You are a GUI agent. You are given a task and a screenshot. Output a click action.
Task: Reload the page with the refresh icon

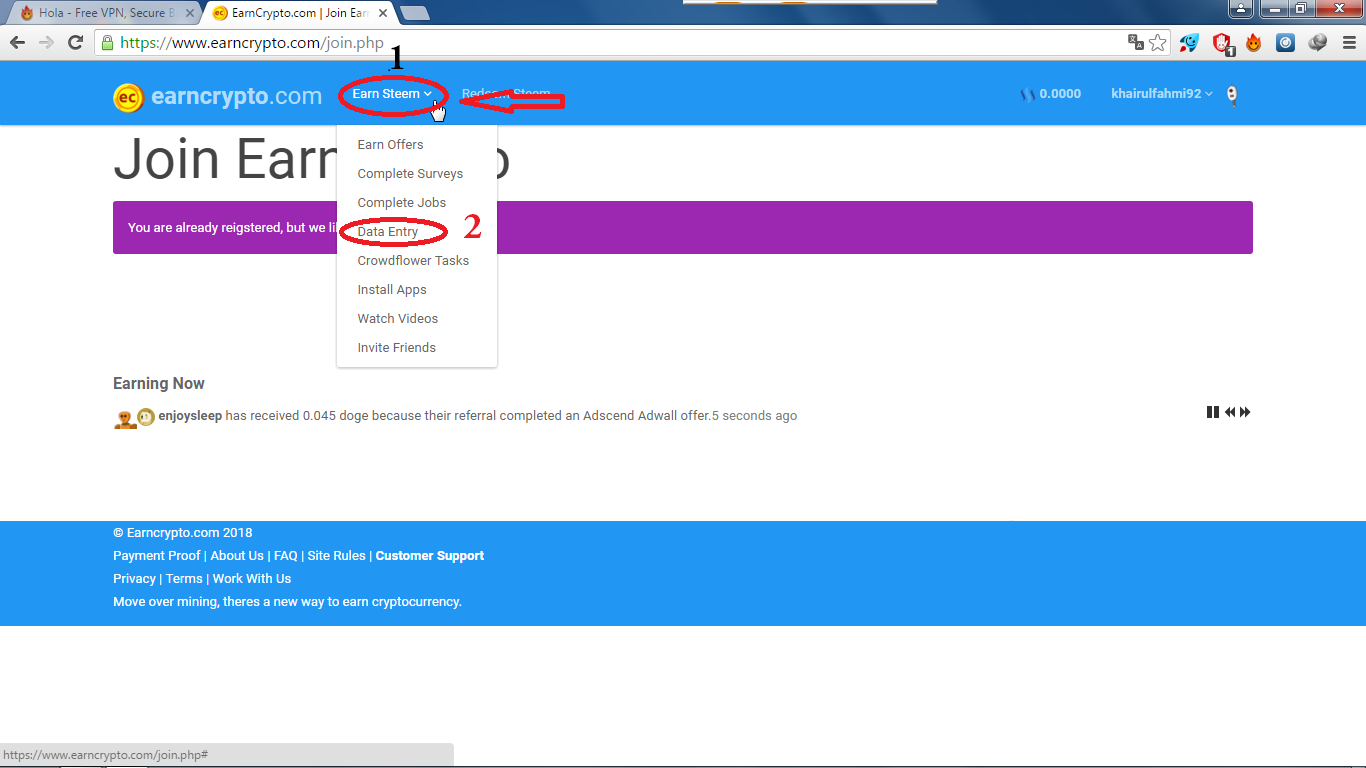pyautogui.click(x=75, y=42)
